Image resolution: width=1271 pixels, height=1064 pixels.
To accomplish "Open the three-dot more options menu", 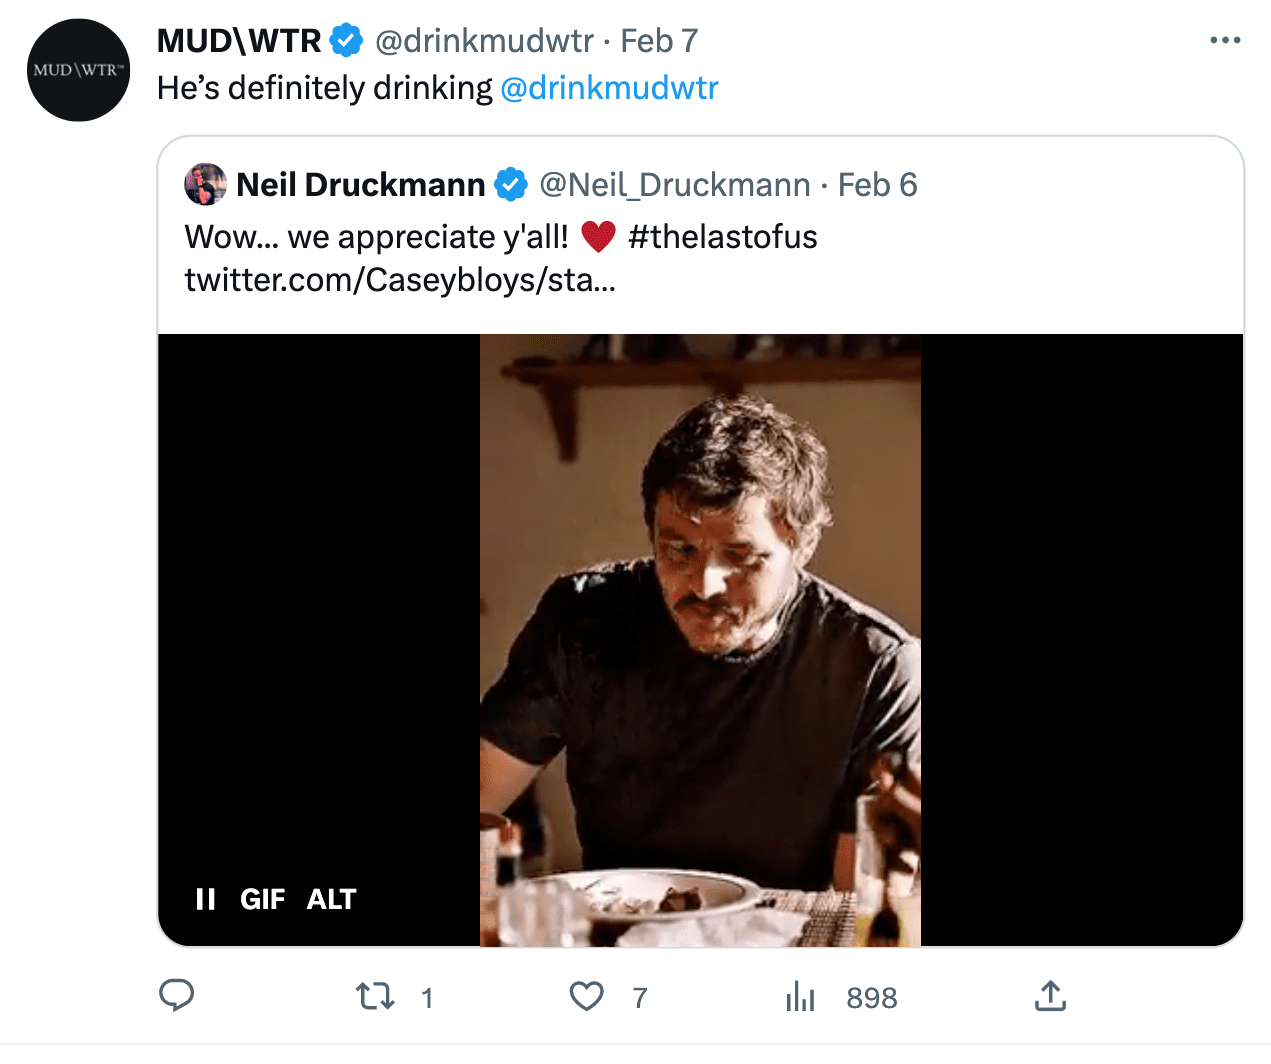I will 1225,41.
